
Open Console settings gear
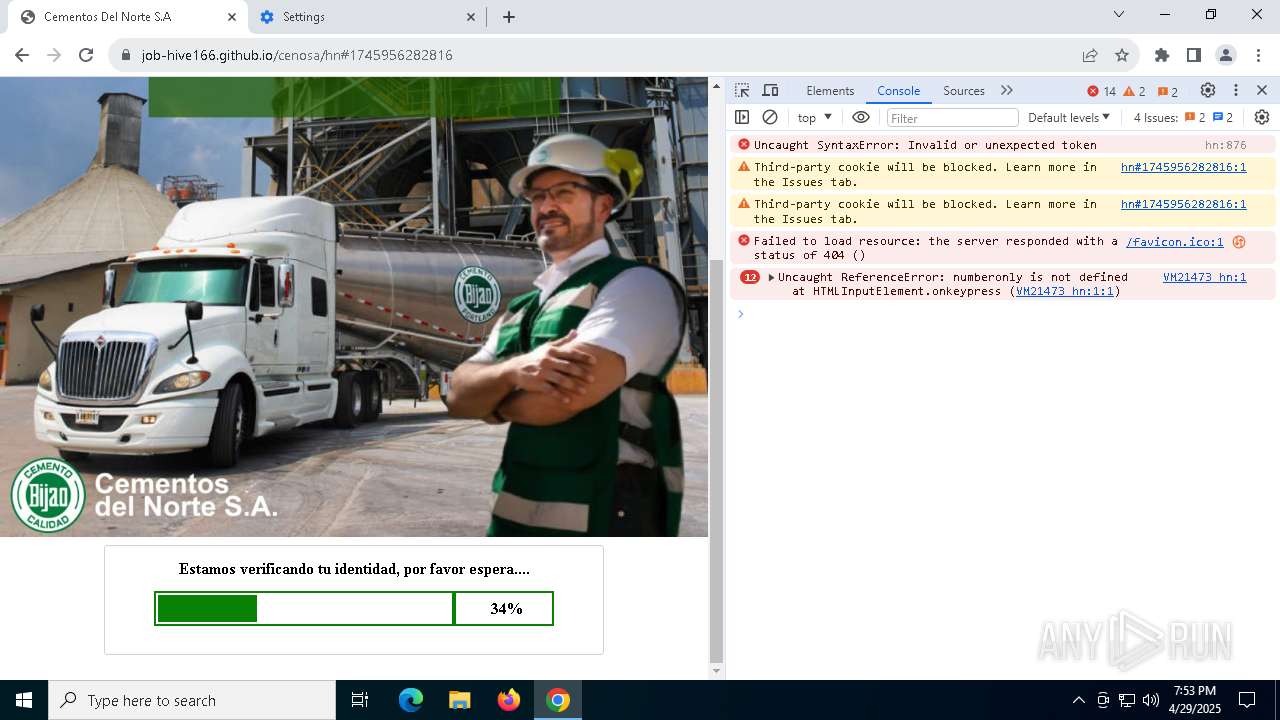point(1262,117)
